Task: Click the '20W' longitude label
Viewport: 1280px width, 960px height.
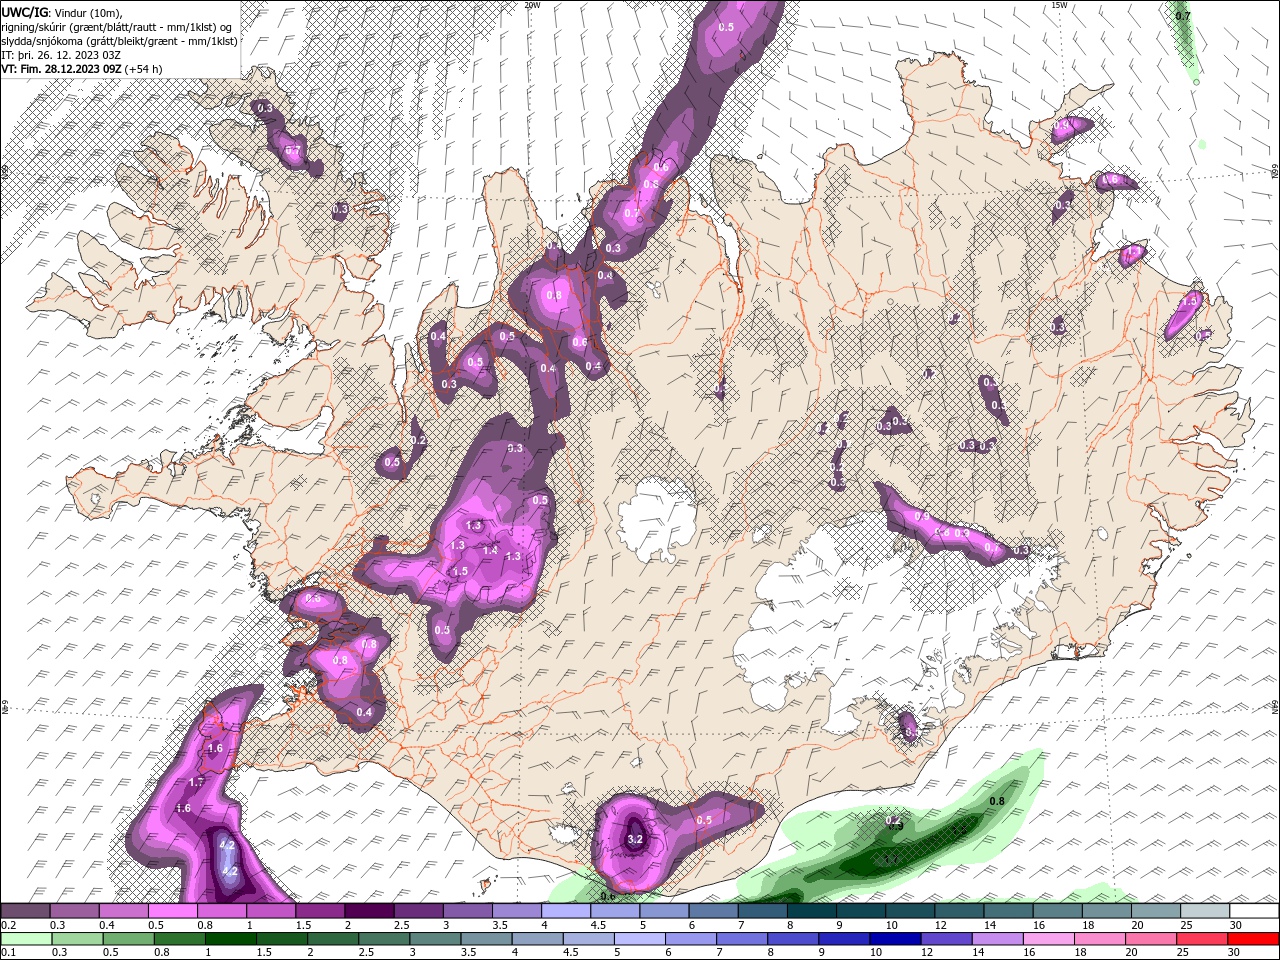Action: 532,5
